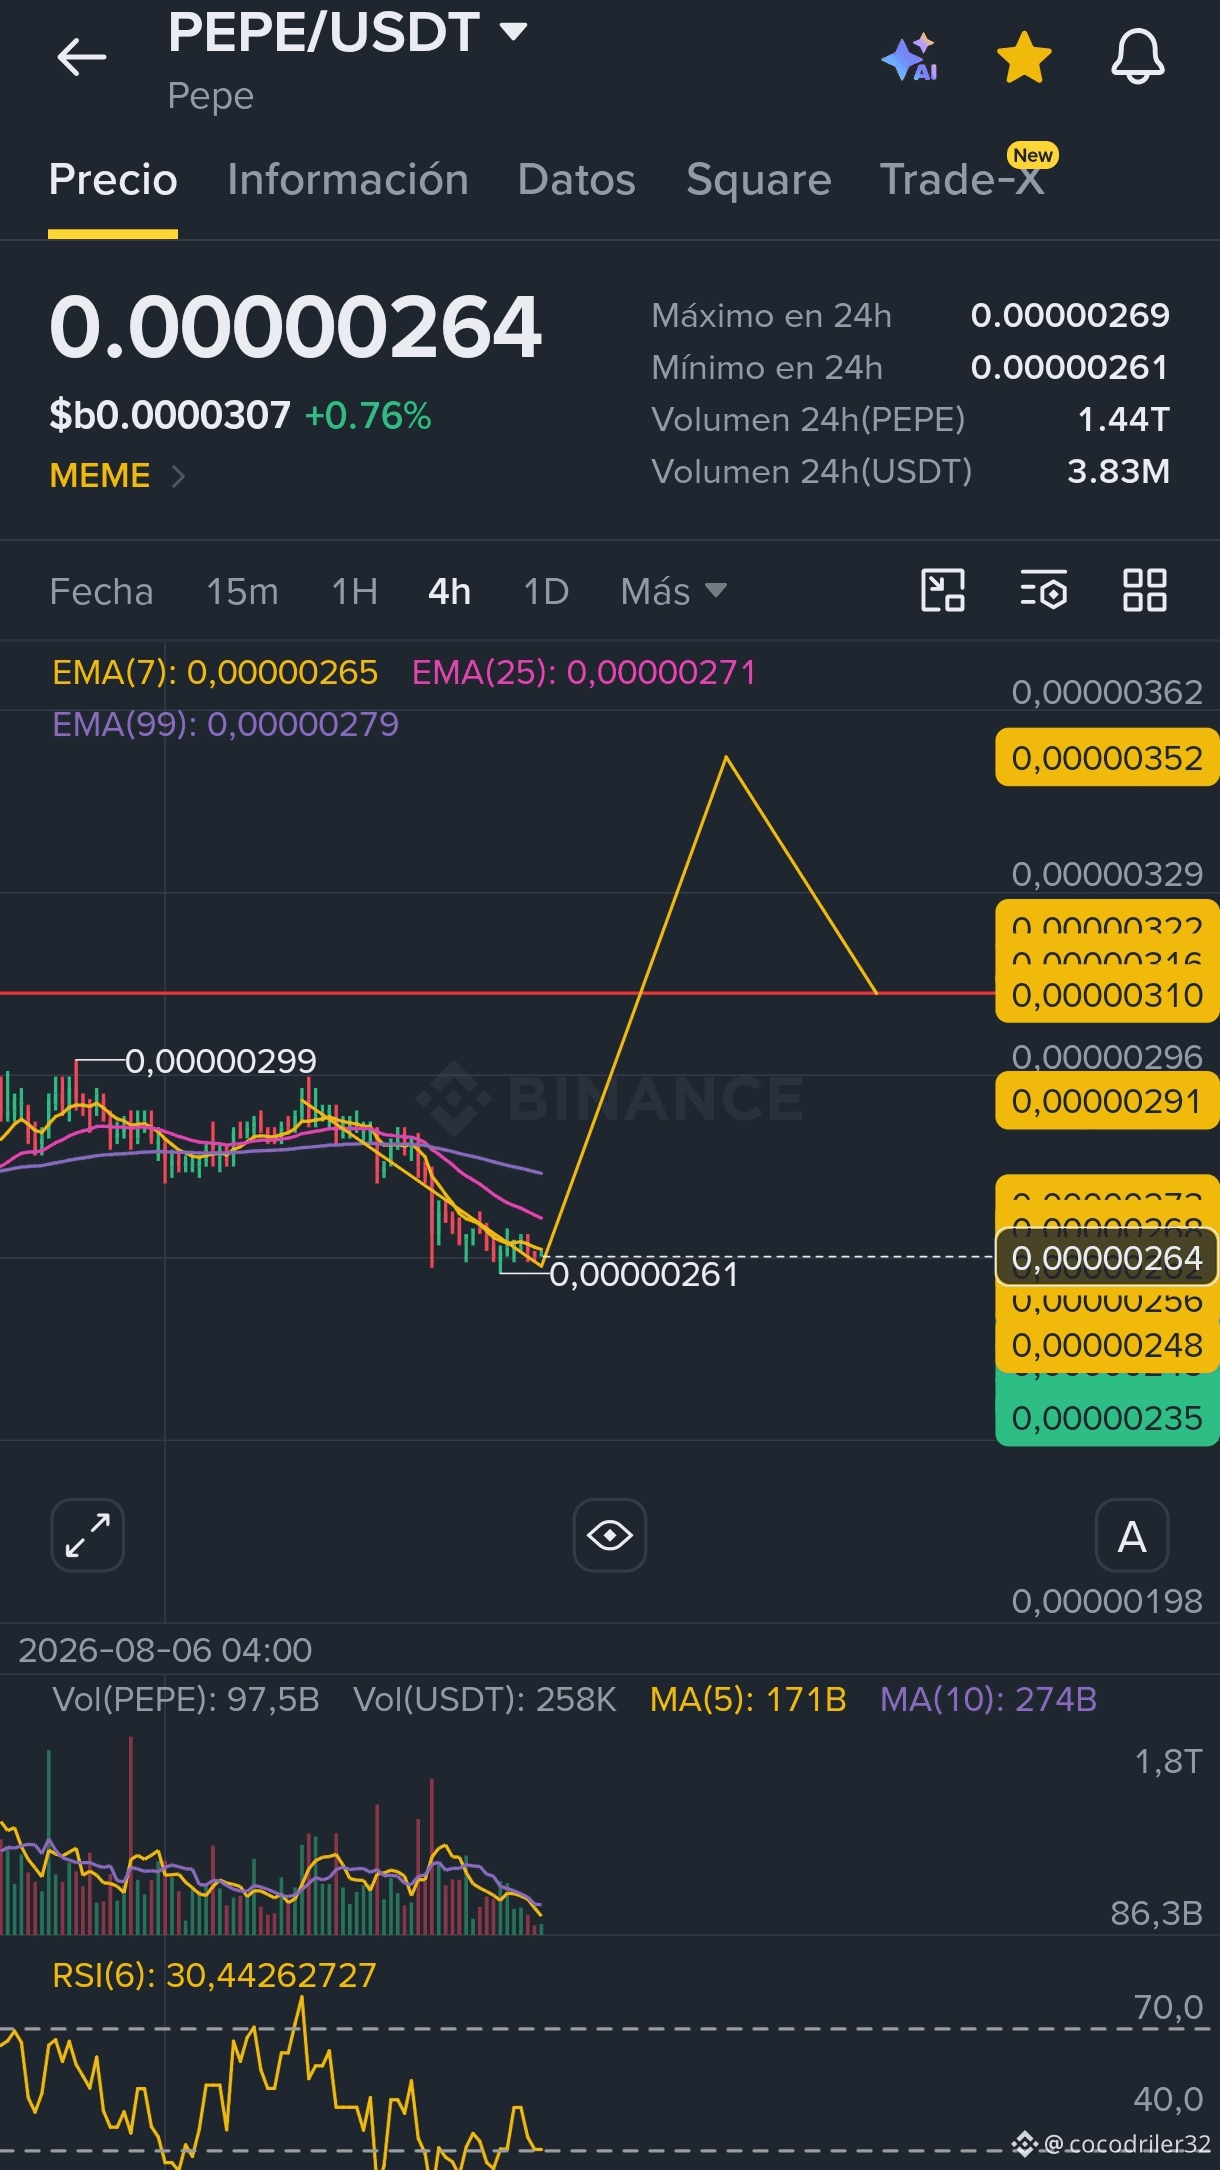Viewport: 1220px width, 2170px height.
Task: Click the 0,00000299 high marker label
Action: point(221,1060)
